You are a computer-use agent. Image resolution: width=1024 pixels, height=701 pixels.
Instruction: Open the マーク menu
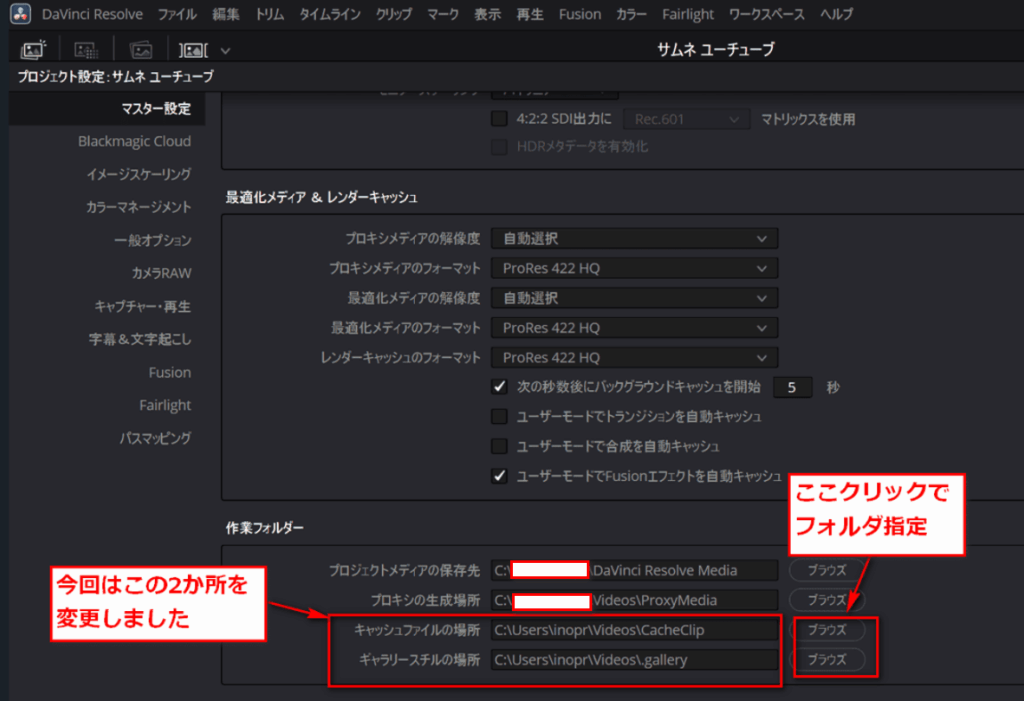coord(443,14)
